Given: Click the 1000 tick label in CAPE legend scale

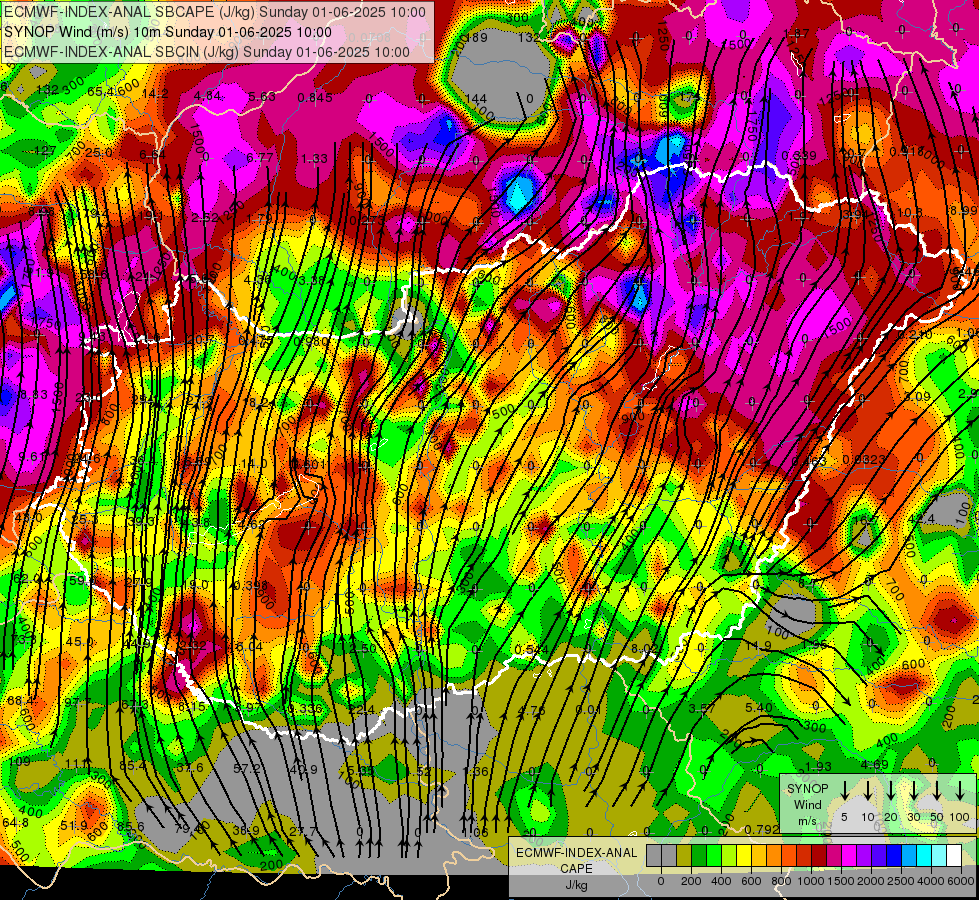Looking at the screenshot, I should click(812, 881).
